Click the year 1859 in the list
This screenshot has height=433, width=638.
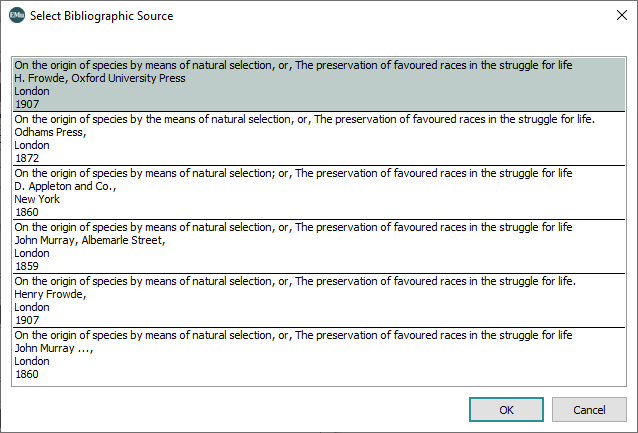point(27,266)
